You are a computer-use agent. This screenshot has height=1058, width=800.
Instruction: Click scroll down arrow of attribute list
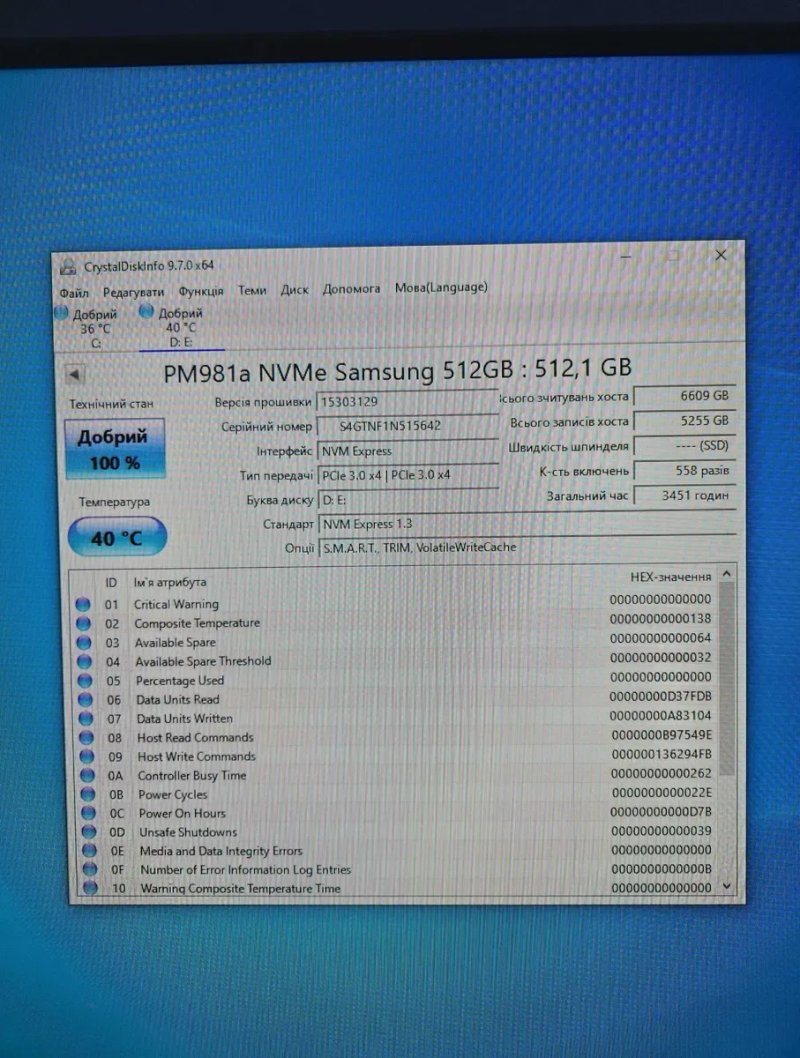(x=727, y=886)
